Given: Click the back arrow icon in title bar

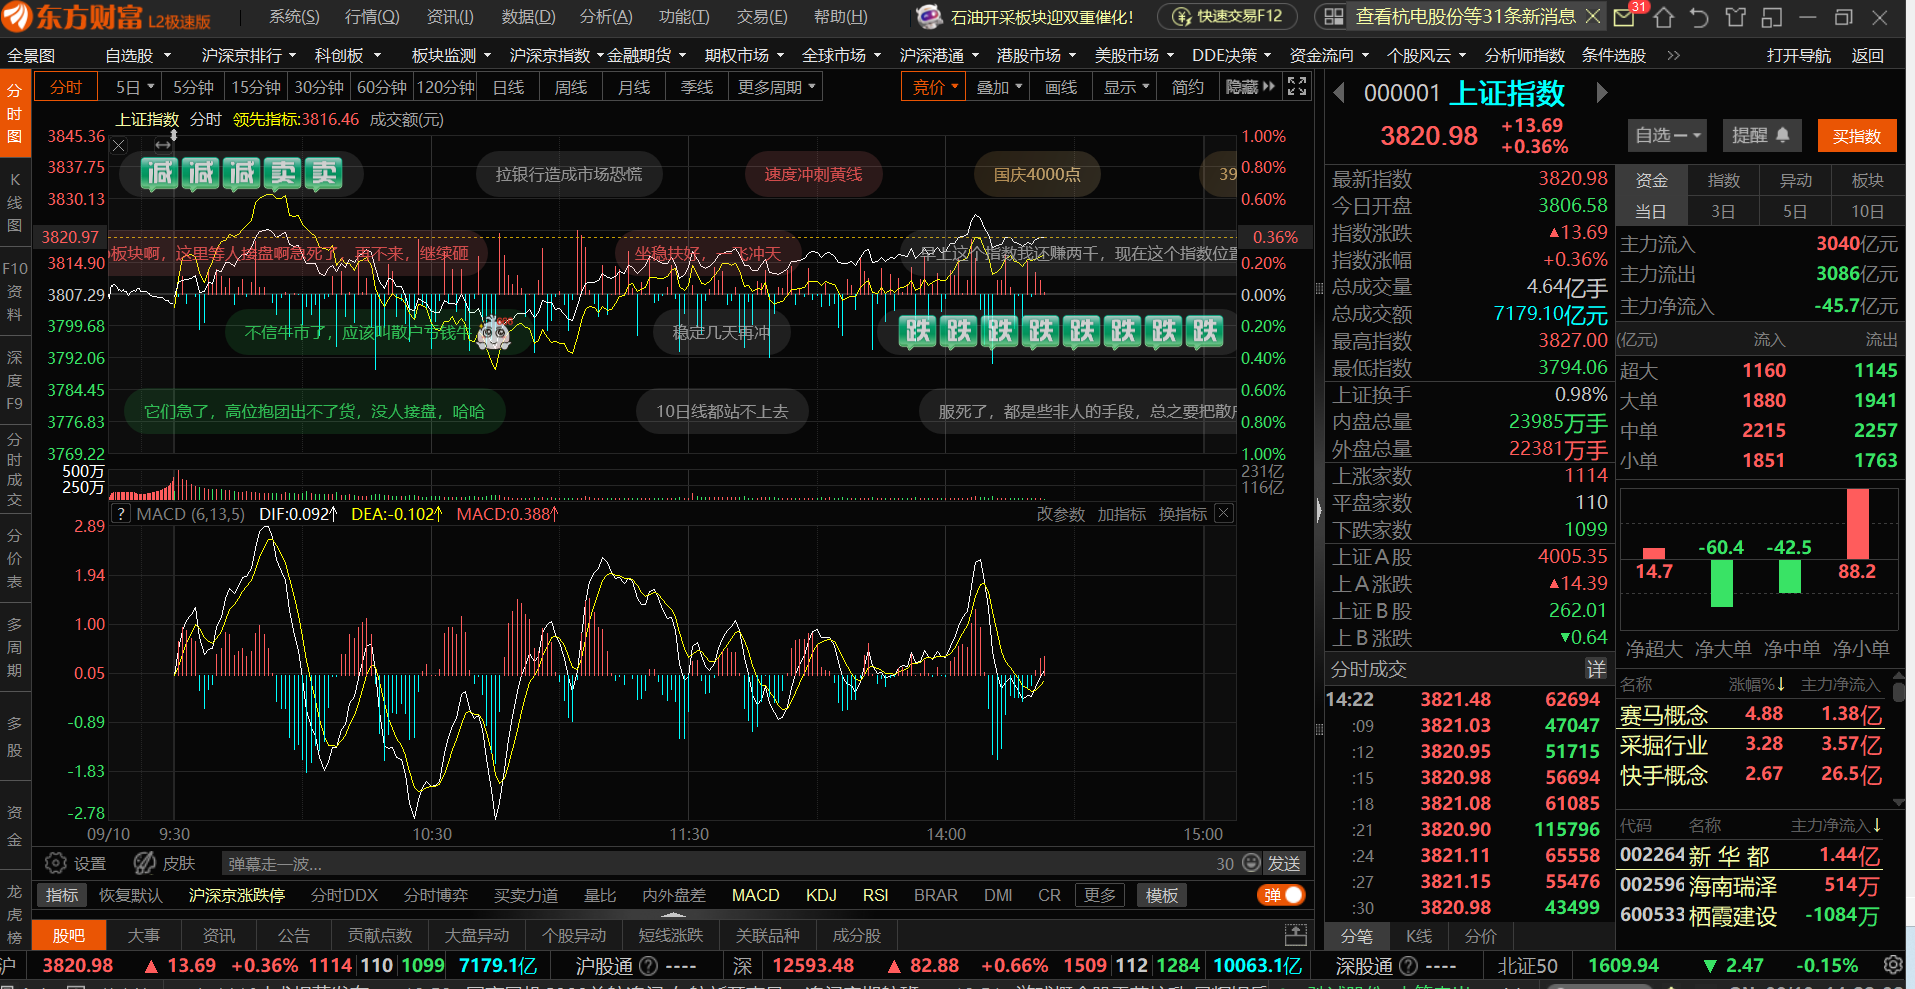Looking at the screenshot, I should pos(1699,17).
